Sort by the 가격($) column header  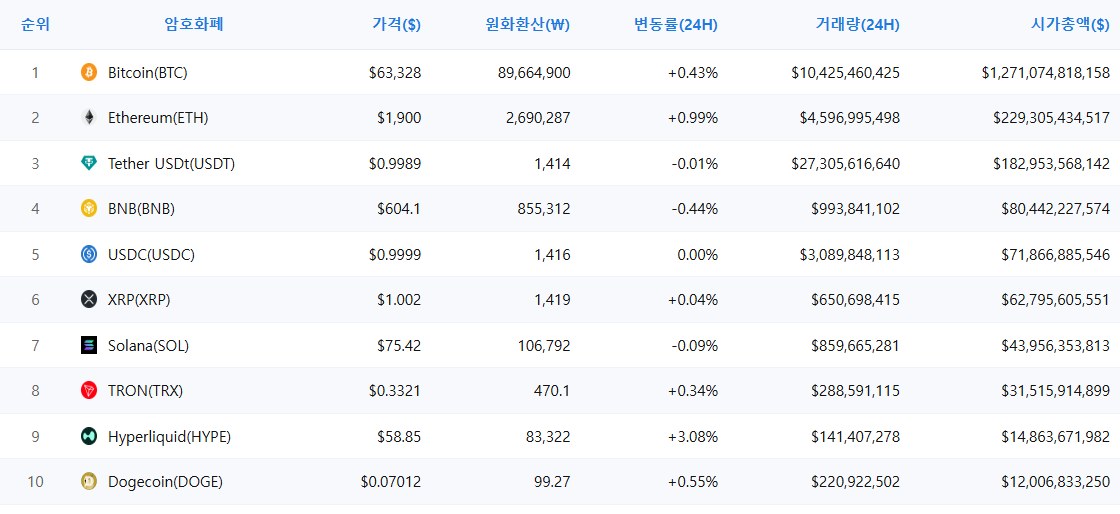point(396,25)
